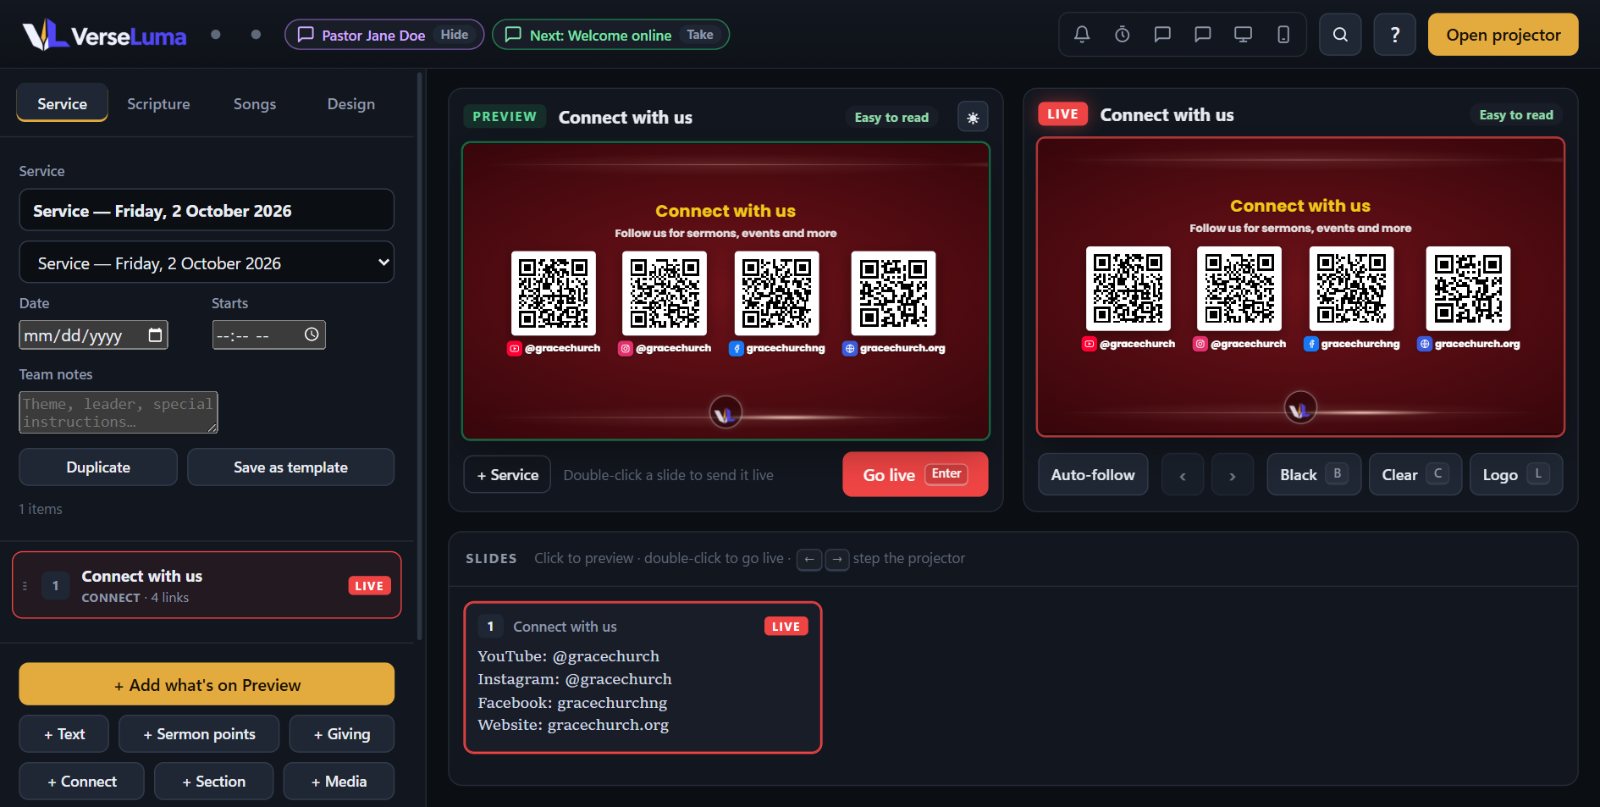Click Add what's on Preview

pyautogui.click(x=206, y=685)
